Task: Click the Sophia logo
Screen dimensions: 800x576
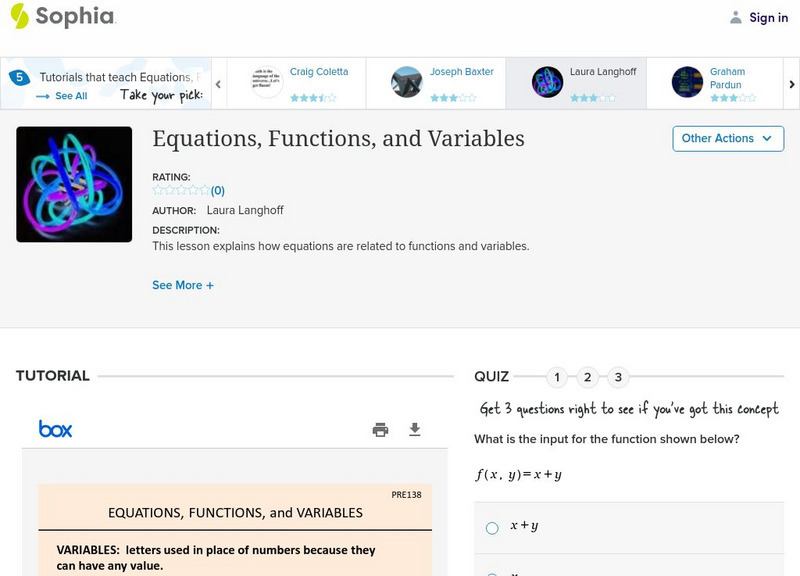Action: [x=62, y=17]
